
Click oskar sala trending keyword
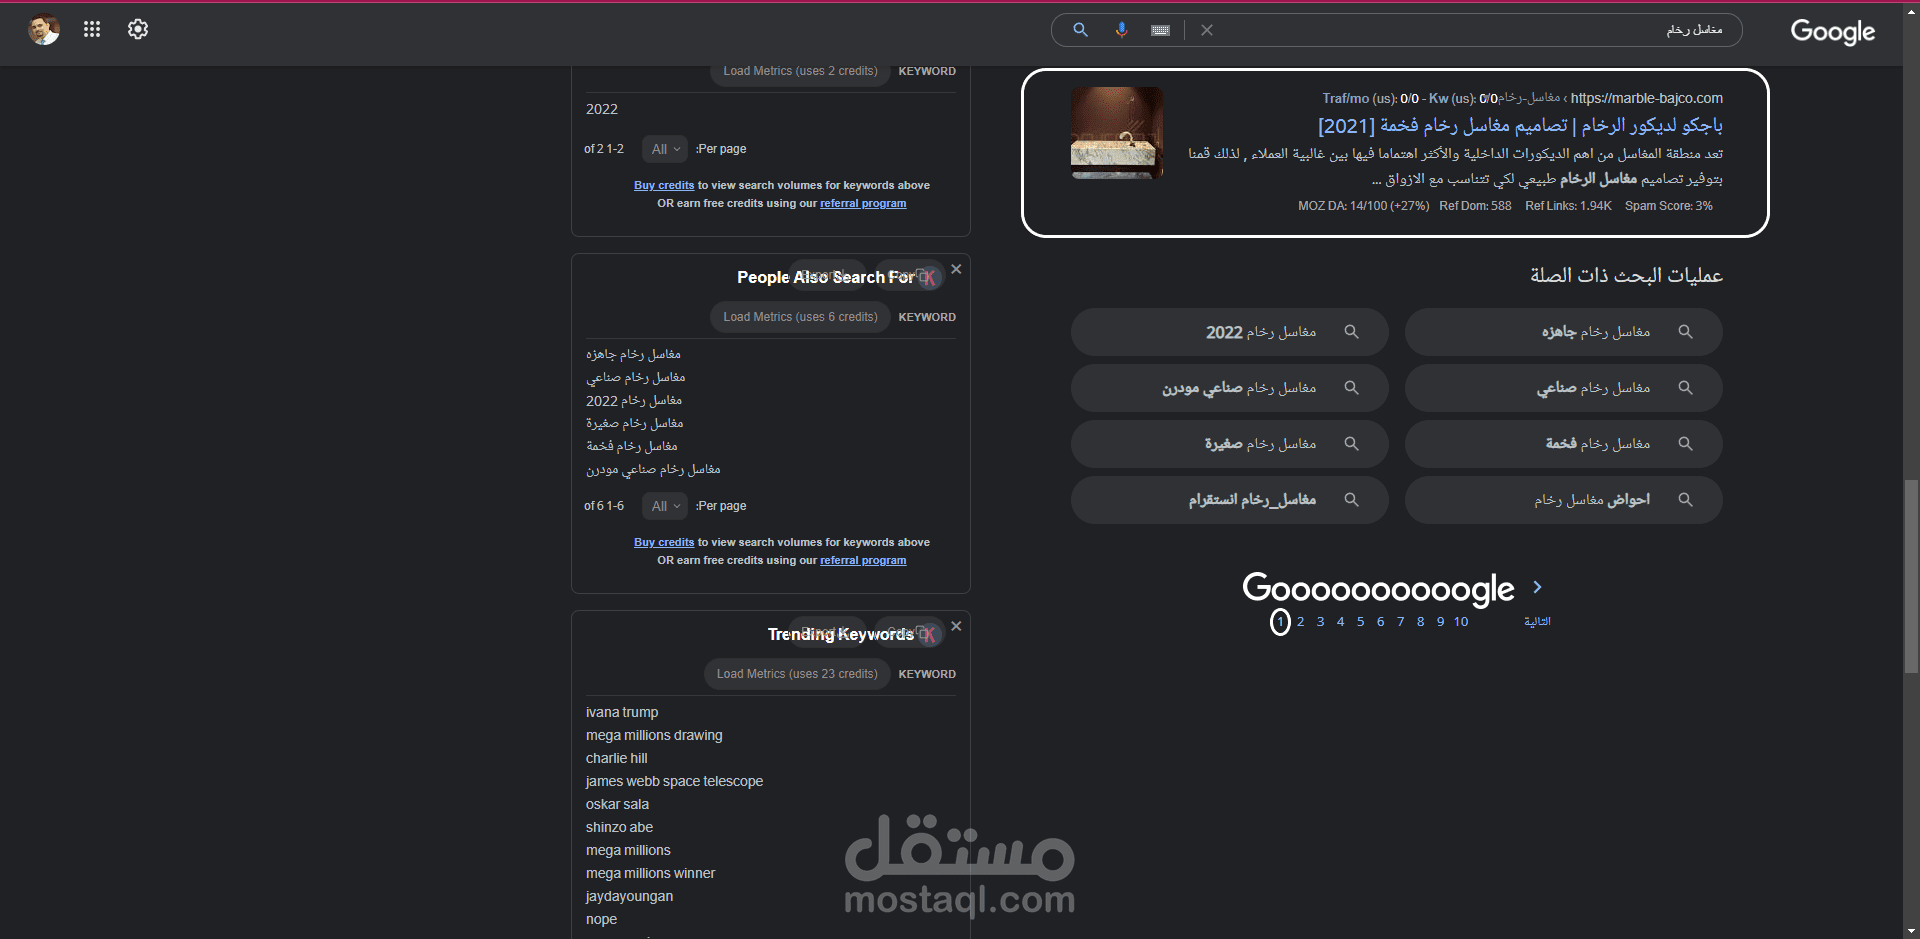click(617, 804)
